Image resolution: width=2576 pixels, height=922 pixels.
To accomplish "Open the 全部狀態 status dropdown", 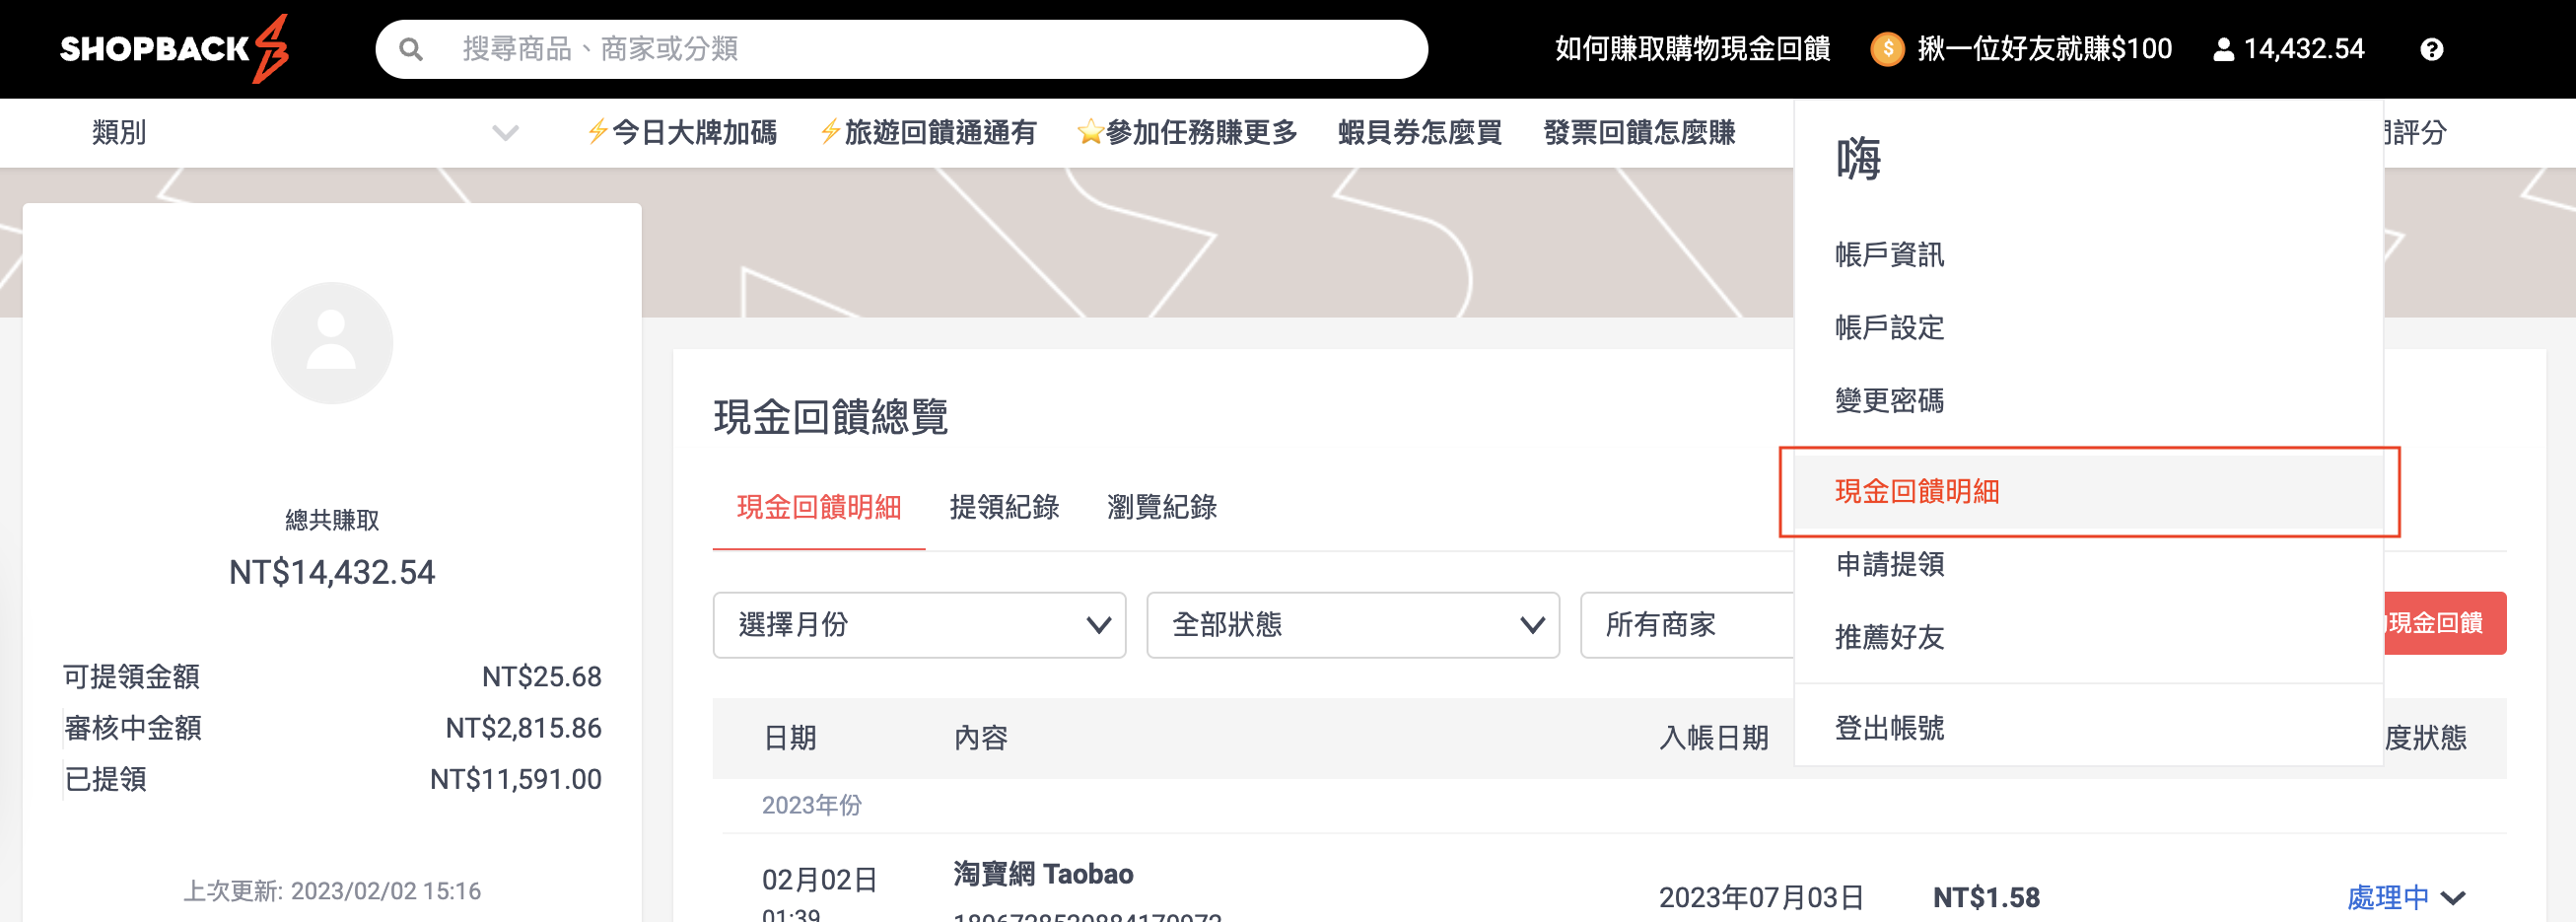I will point(1353,625).
